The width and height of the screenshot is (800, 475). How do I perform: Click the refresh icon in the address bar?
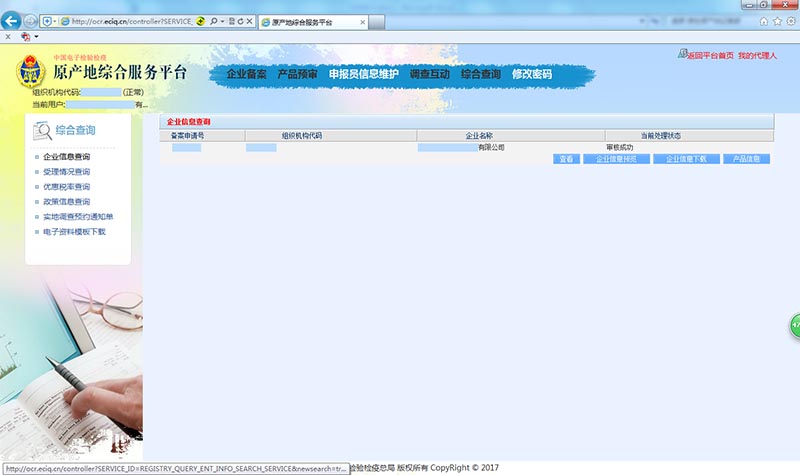[x=240, y=21]
